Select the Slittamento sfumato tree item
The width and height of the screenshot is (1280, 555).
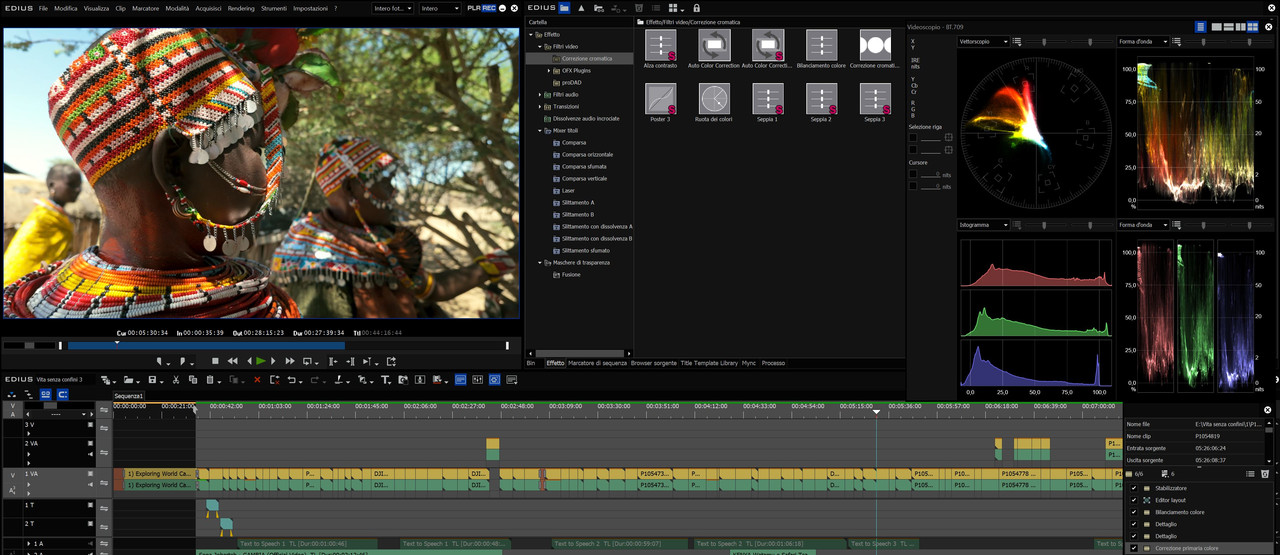click(x=585, y=251)
